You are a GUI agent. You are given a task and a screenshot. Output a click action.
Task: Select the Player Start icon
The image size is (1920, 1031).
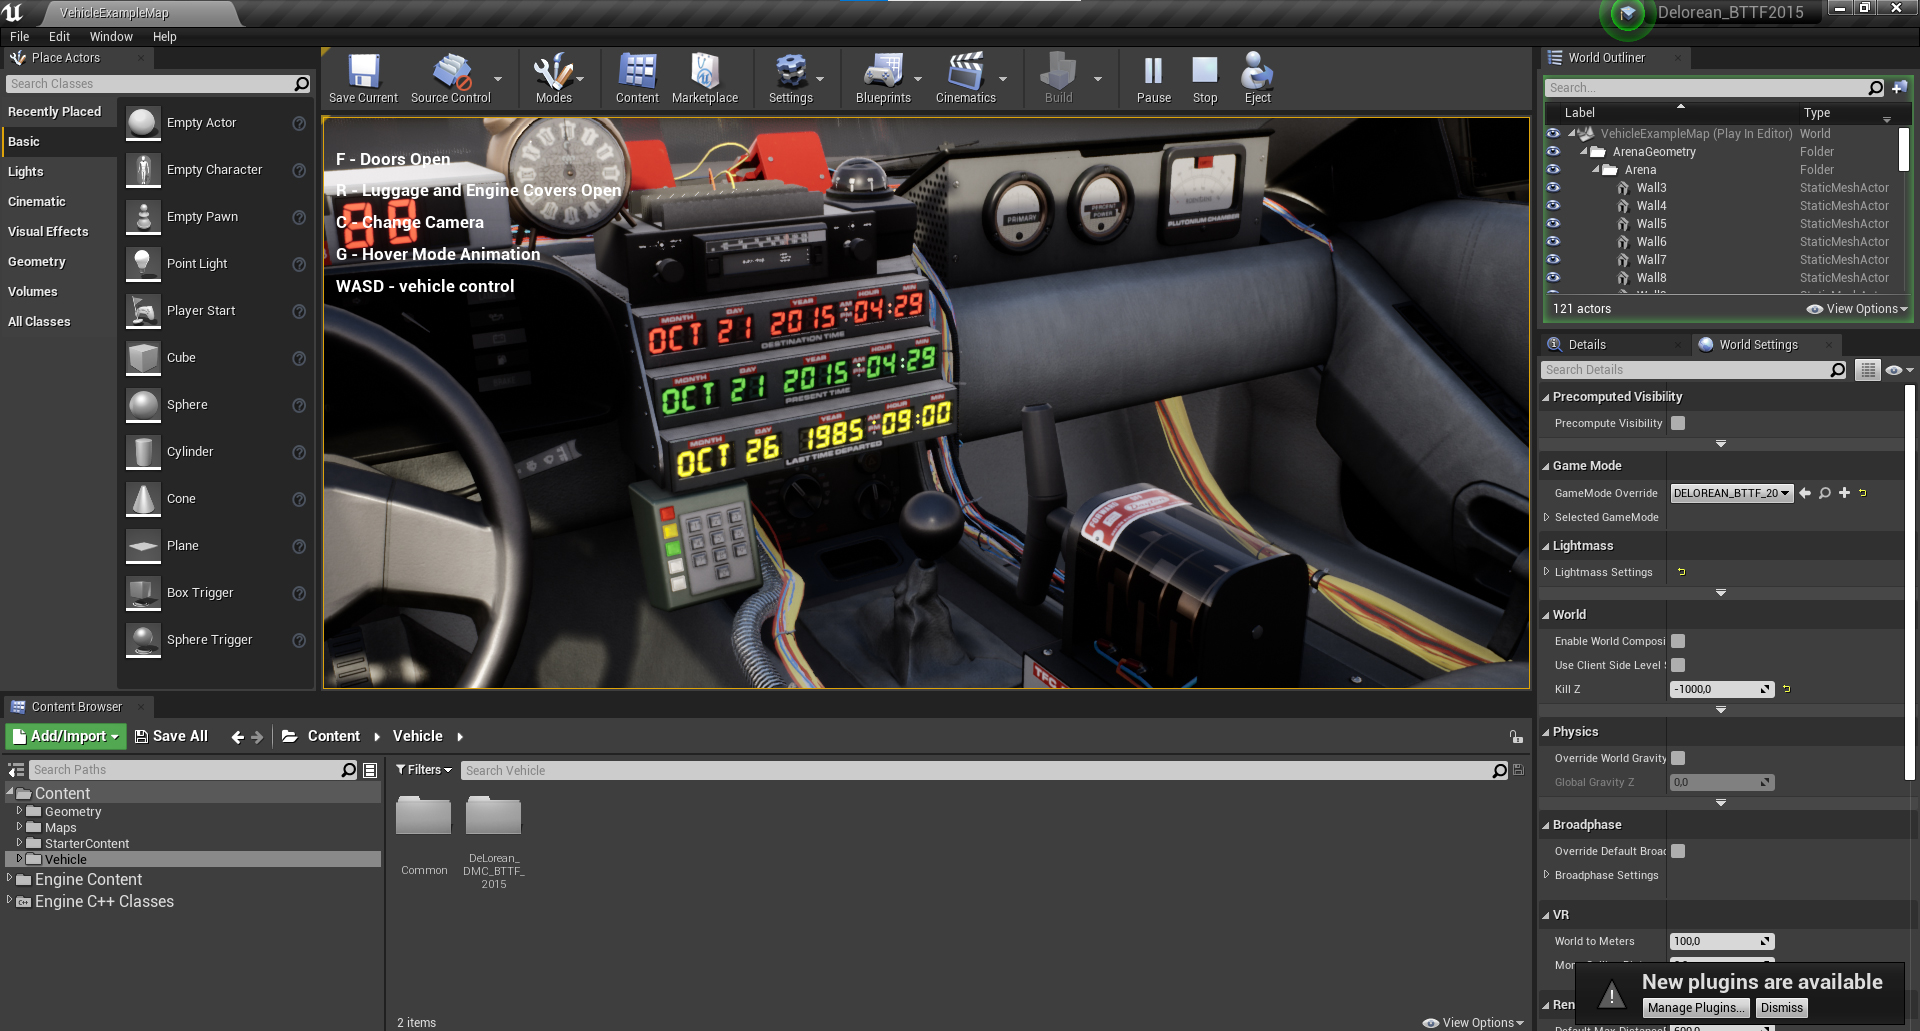(x=143, y=311)
